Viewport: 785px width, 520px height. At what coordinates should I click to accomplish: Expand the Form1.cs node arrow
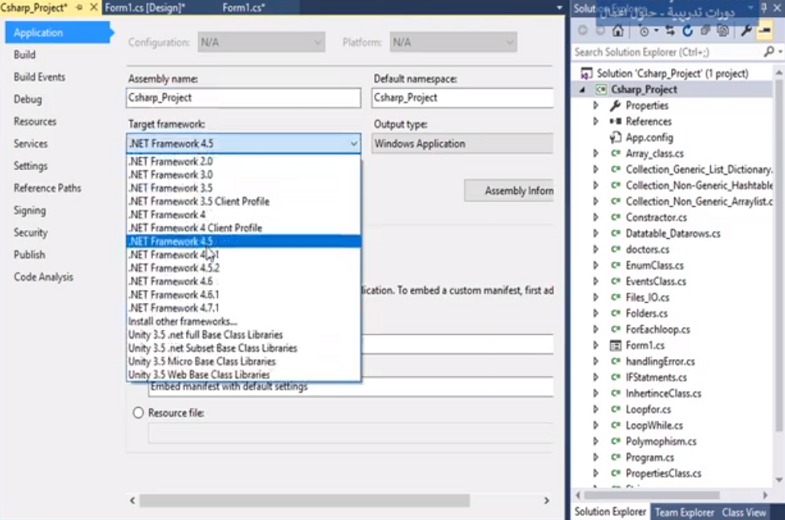(x=596, y=345)
